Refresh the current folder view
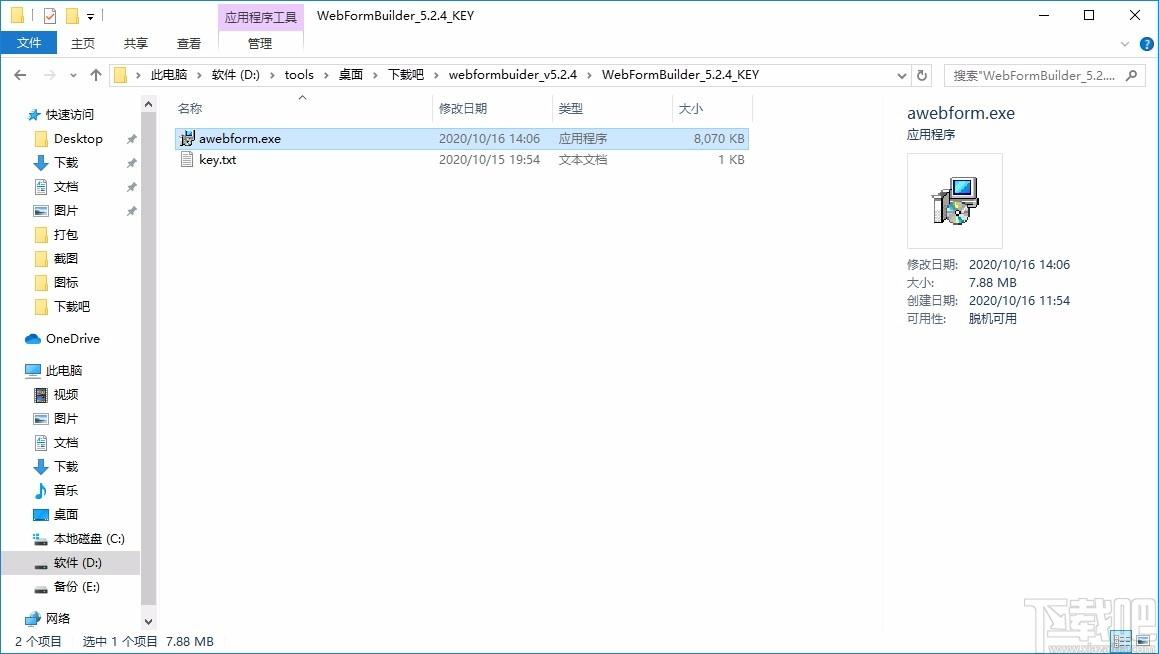This screenshot has height=654, width=1159. point(922,75)
